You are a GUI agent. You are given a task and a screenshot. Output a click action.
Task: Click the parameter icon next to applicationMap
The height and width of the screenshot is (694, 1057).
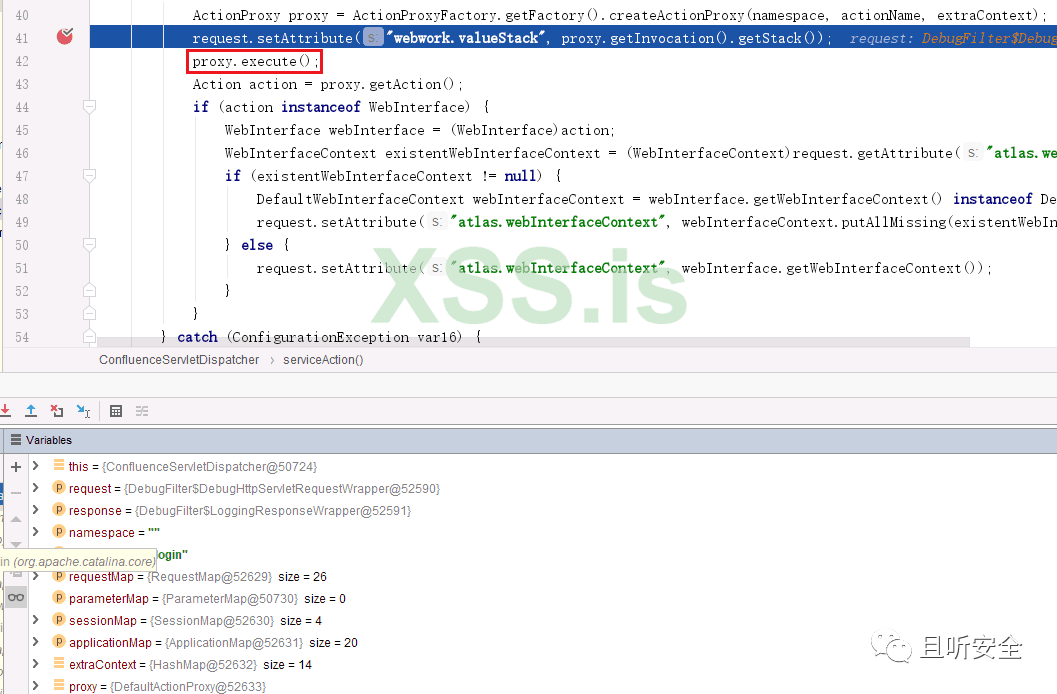coord(59,642)
